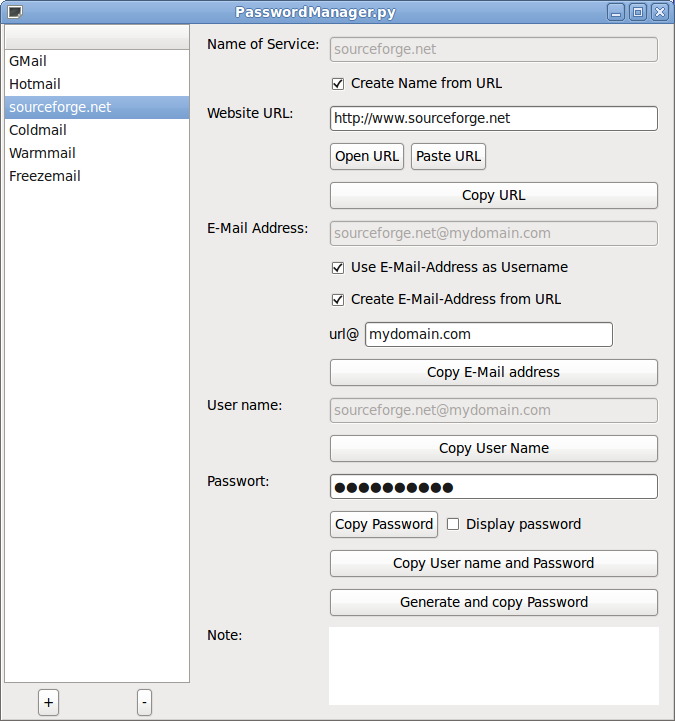Focus the password input field

click(x=494, y=486)
